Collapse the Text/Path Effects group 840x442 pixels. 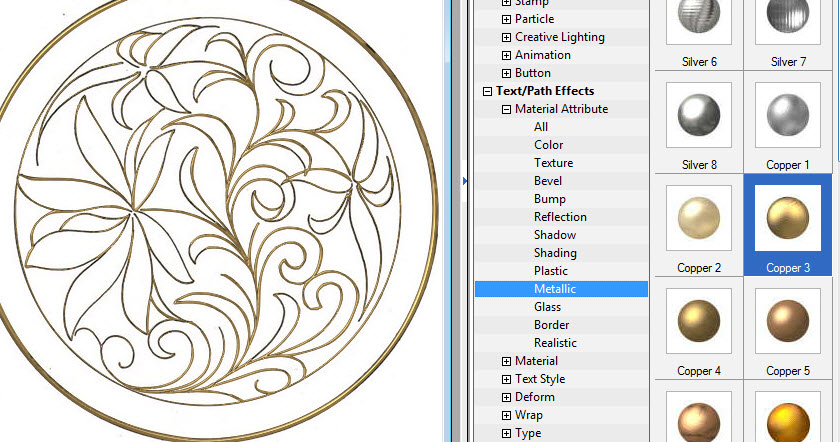pyautogui.click(x=487, y=91)
